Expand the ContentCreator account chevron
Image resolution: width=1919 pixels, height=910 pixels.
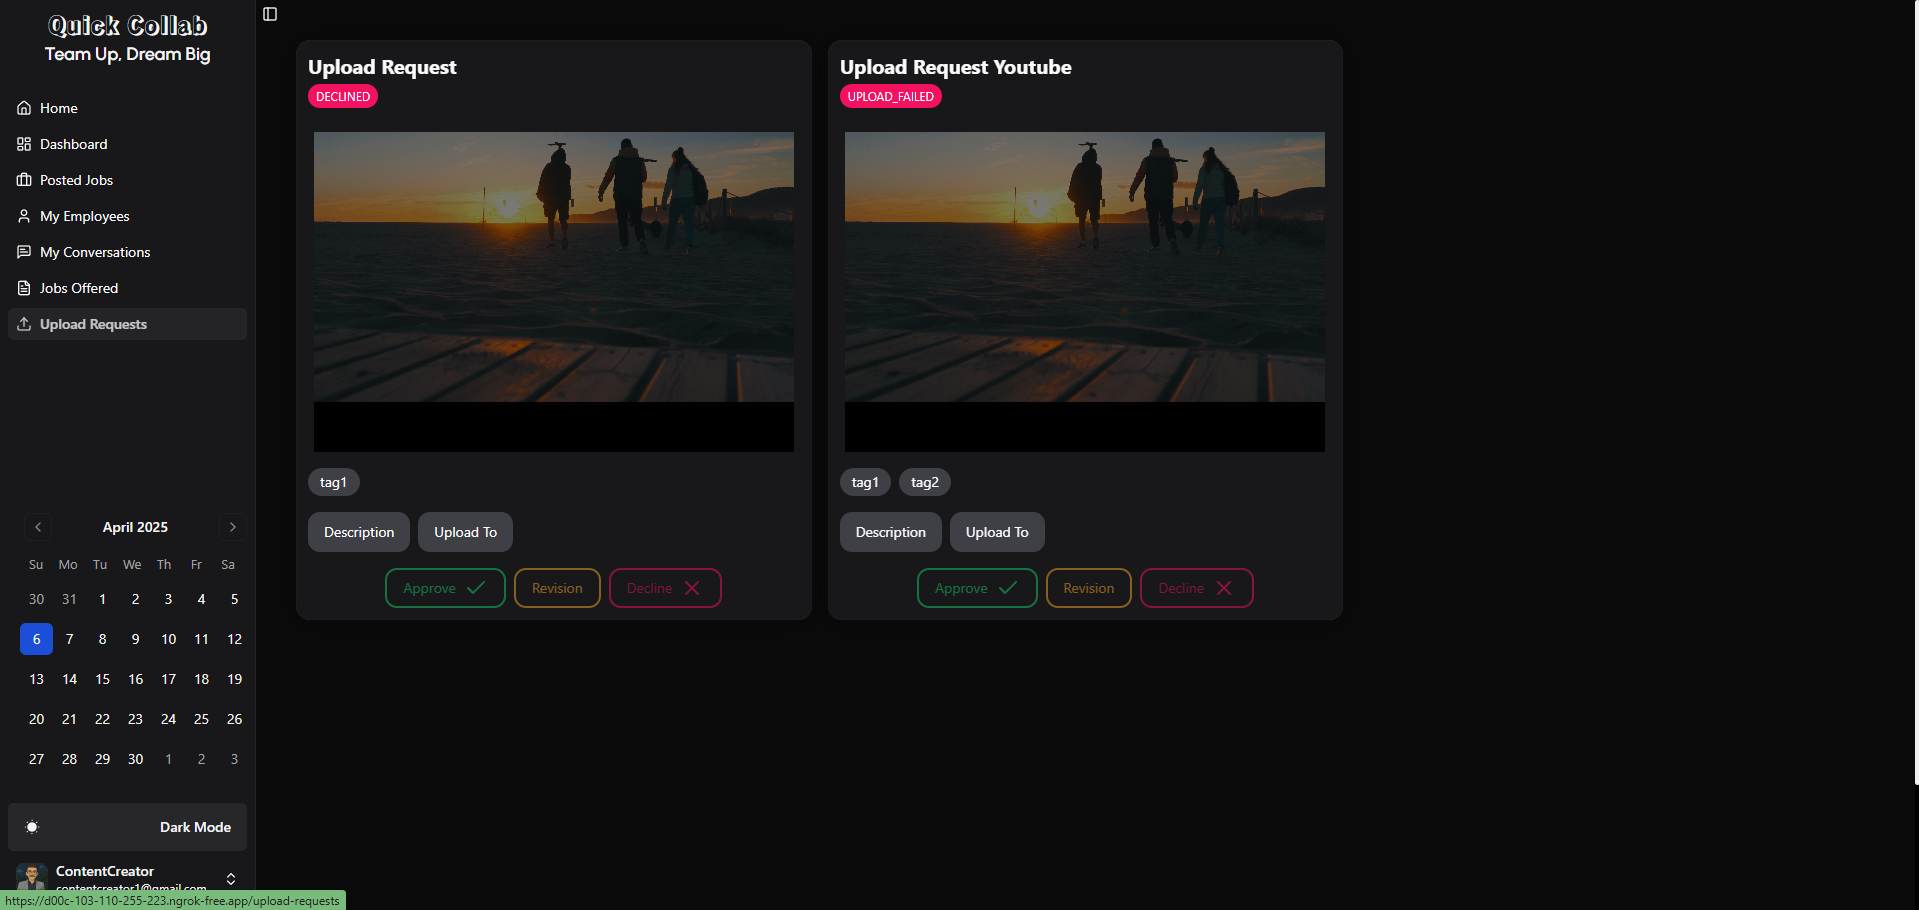231,878
